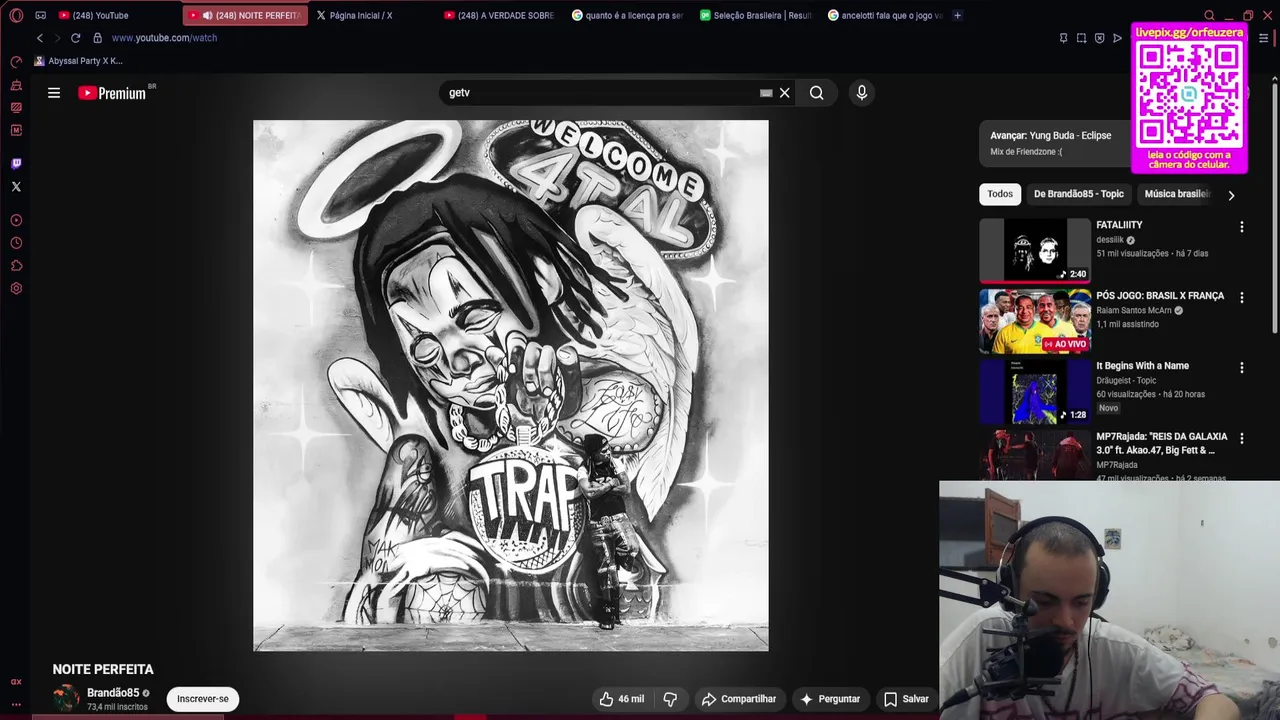The height and width of the screenshot is (720, 1280).
Task: Open 'Raiam Santos McArn' channel name
Action: pos(1134,311)
